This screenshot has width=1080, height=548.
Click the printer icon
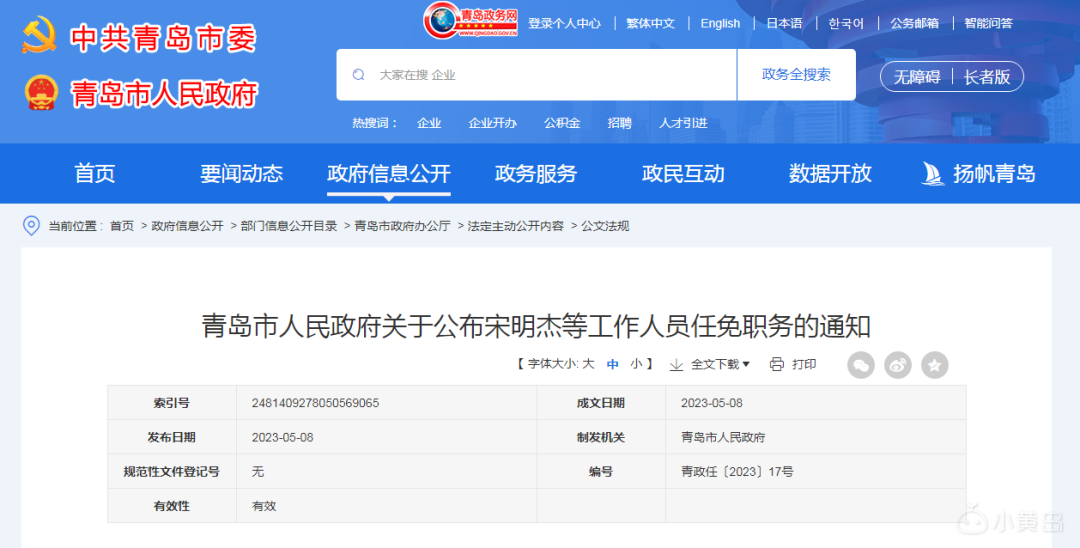pyautogui.click(x=777, y=364)
